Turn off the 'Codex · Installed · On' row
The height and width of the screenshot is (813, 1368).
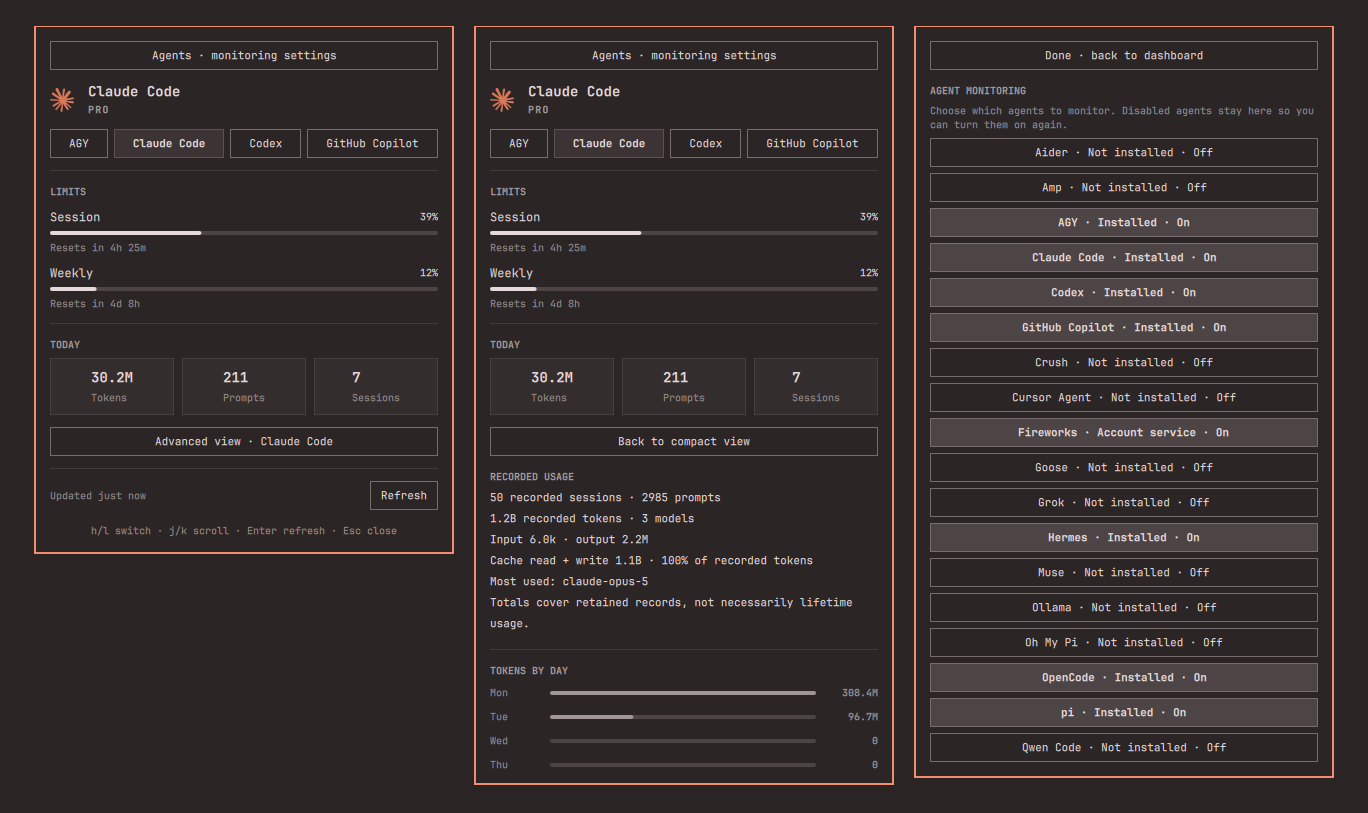coord(1124,293)
